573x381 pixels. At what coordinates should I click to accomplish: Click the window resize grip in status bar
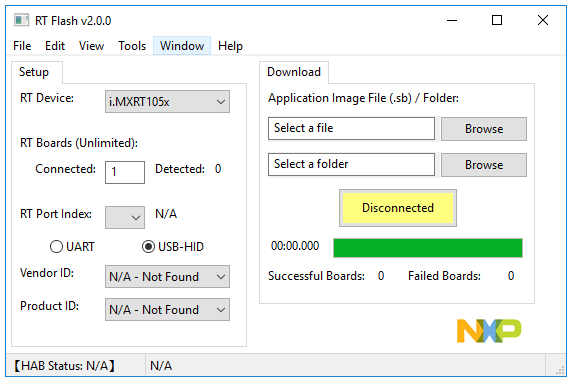(560, 371)
